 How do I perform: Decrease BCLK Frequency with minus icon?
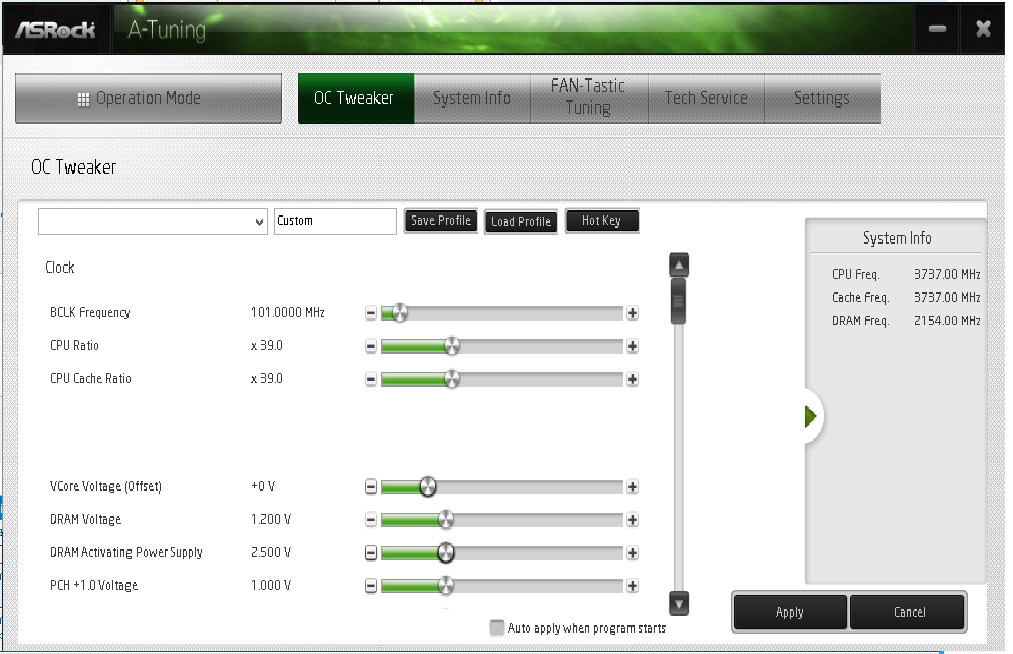[371, 313]
